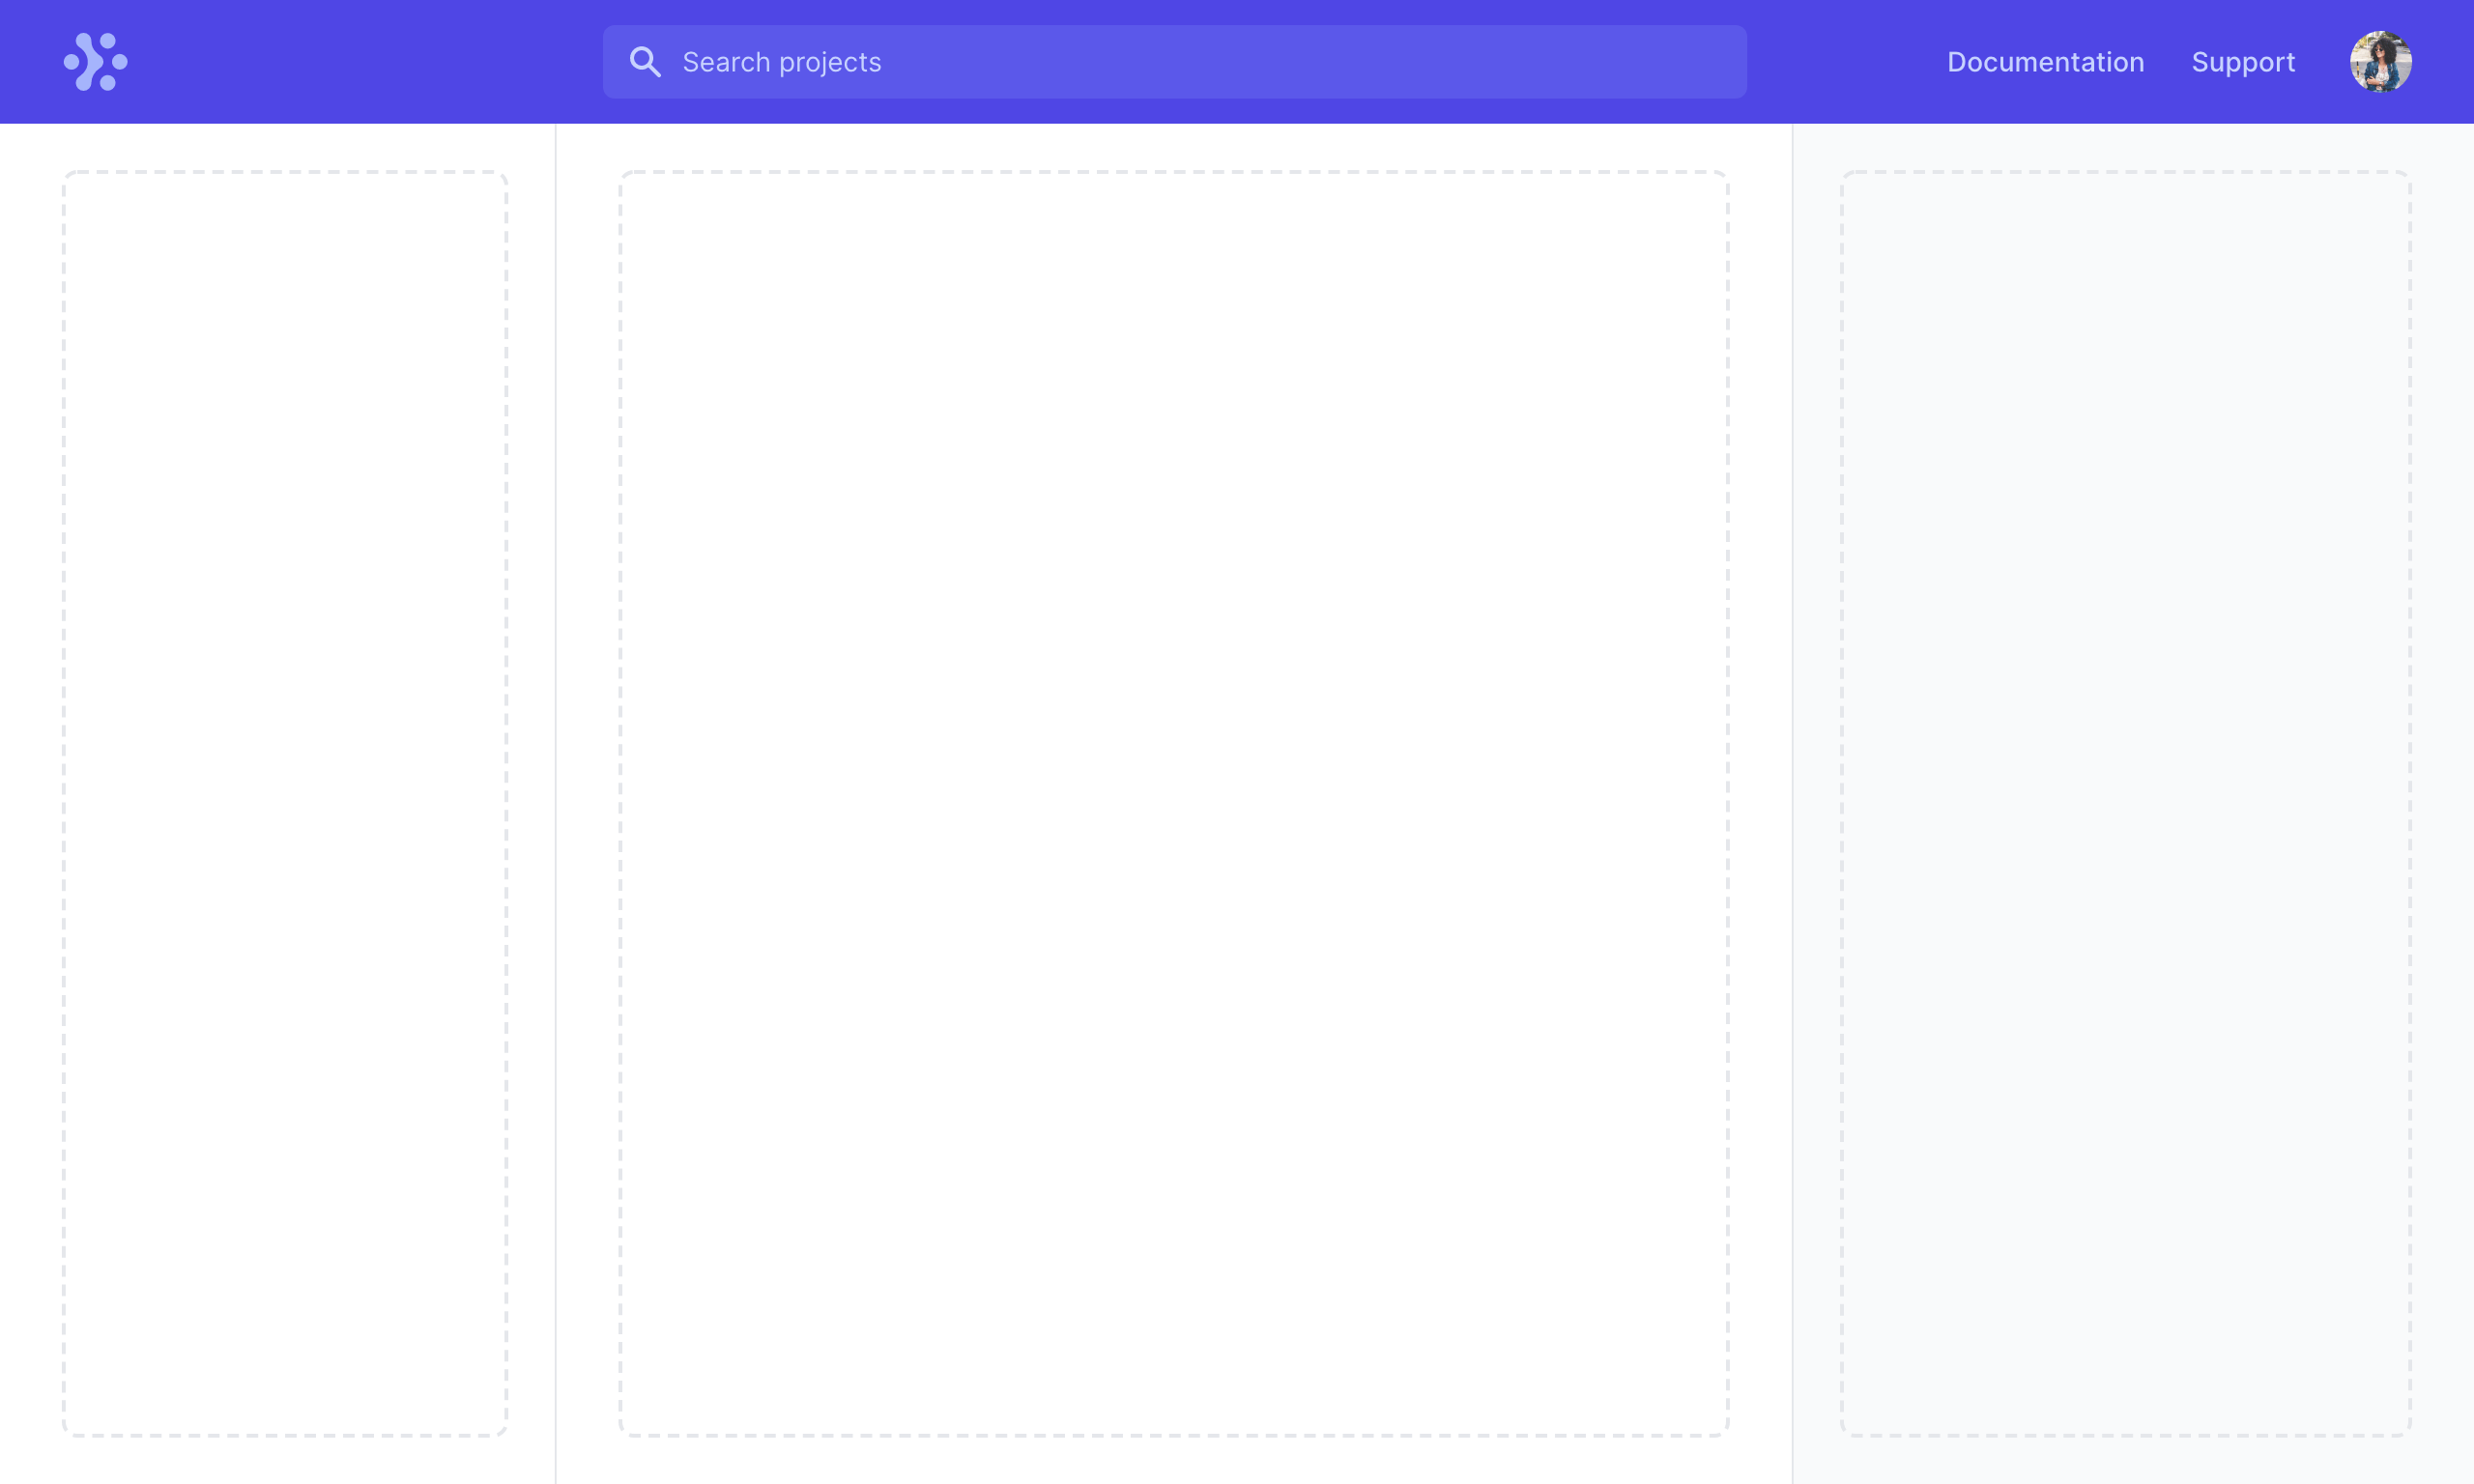
Task: Click the right gray dashed placeholder panel
Action: pos(2125,803)
